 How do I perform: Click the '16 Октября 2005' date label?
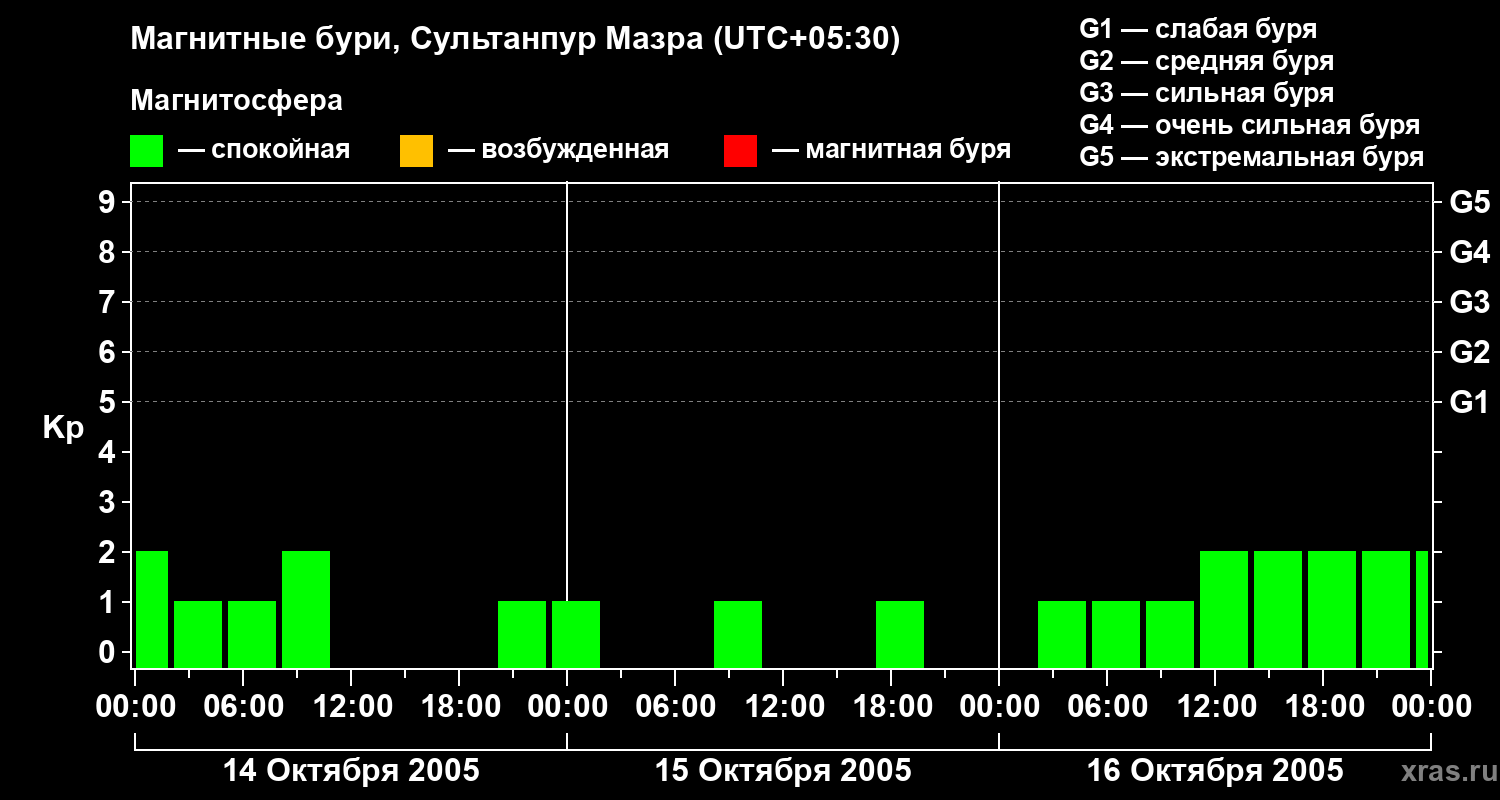1215,771
